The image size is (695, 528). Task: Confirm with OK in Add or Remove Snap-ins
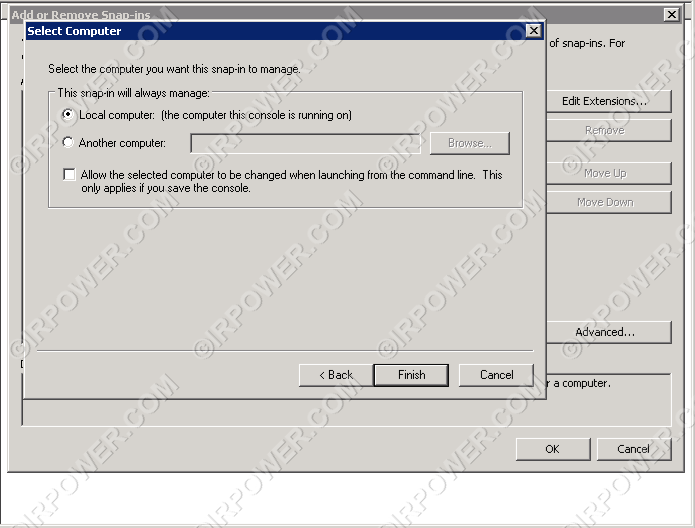552,449
